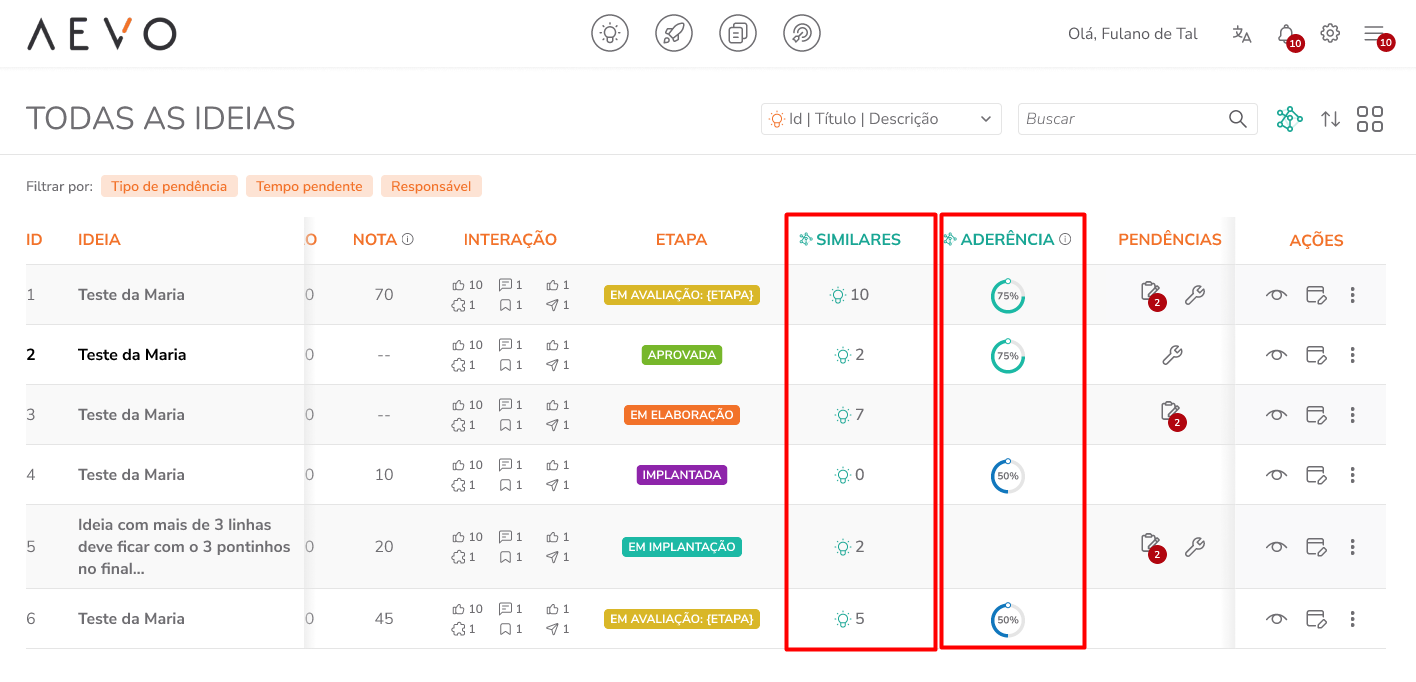The image size is (1416, 682).
Task: Sort by ID column header
Action: 34,240
